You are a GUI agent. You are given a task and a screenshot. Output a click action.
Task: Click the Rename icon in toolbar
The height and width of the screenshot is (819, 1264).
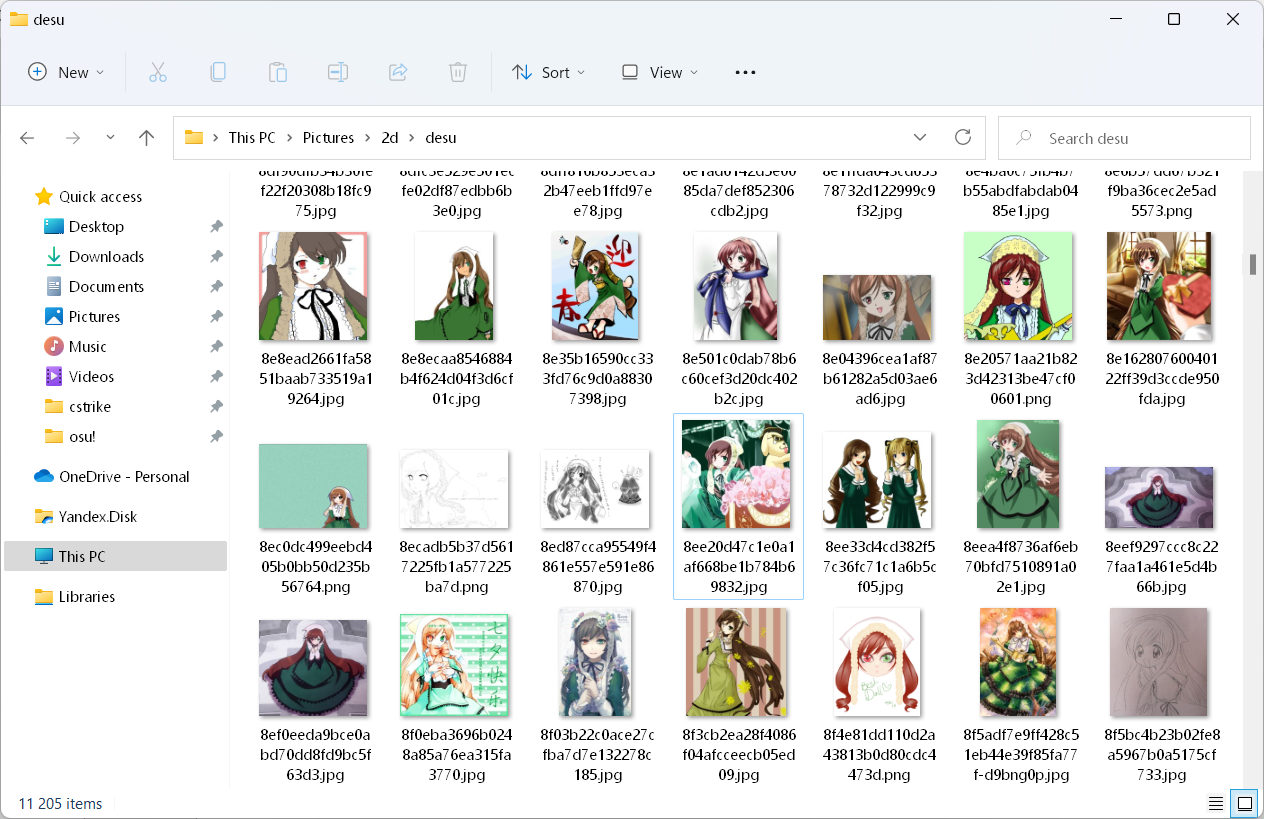[338, 72]
